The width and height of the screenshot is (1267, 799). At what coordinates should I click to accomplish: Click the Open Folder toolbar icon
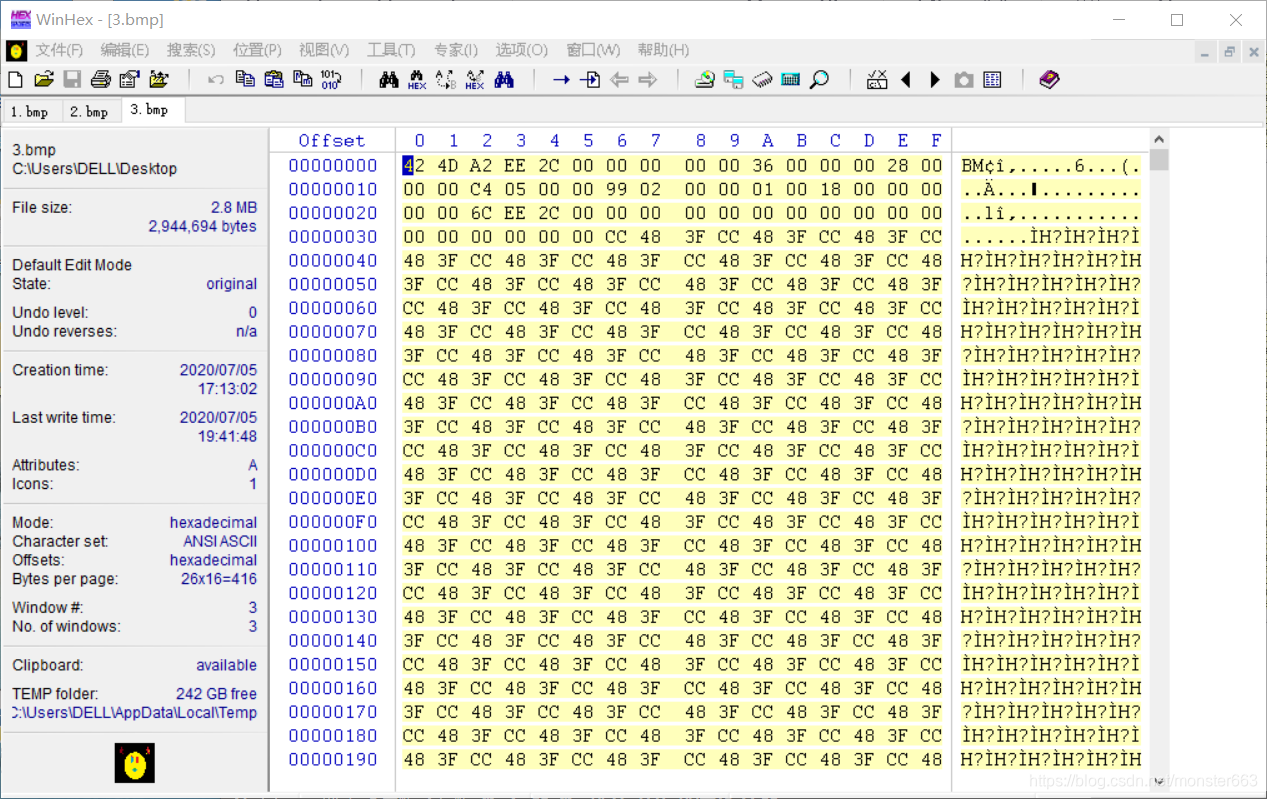point(159,79)
